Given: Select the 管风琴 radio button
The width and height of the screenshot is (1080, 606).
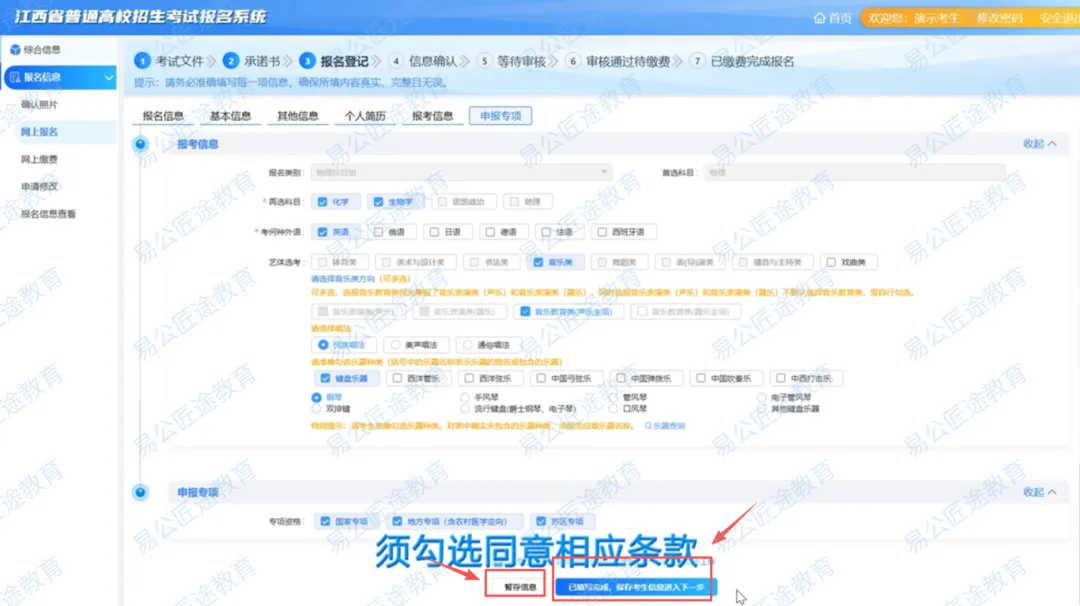Looking at the screenshot, I should 613,397.
